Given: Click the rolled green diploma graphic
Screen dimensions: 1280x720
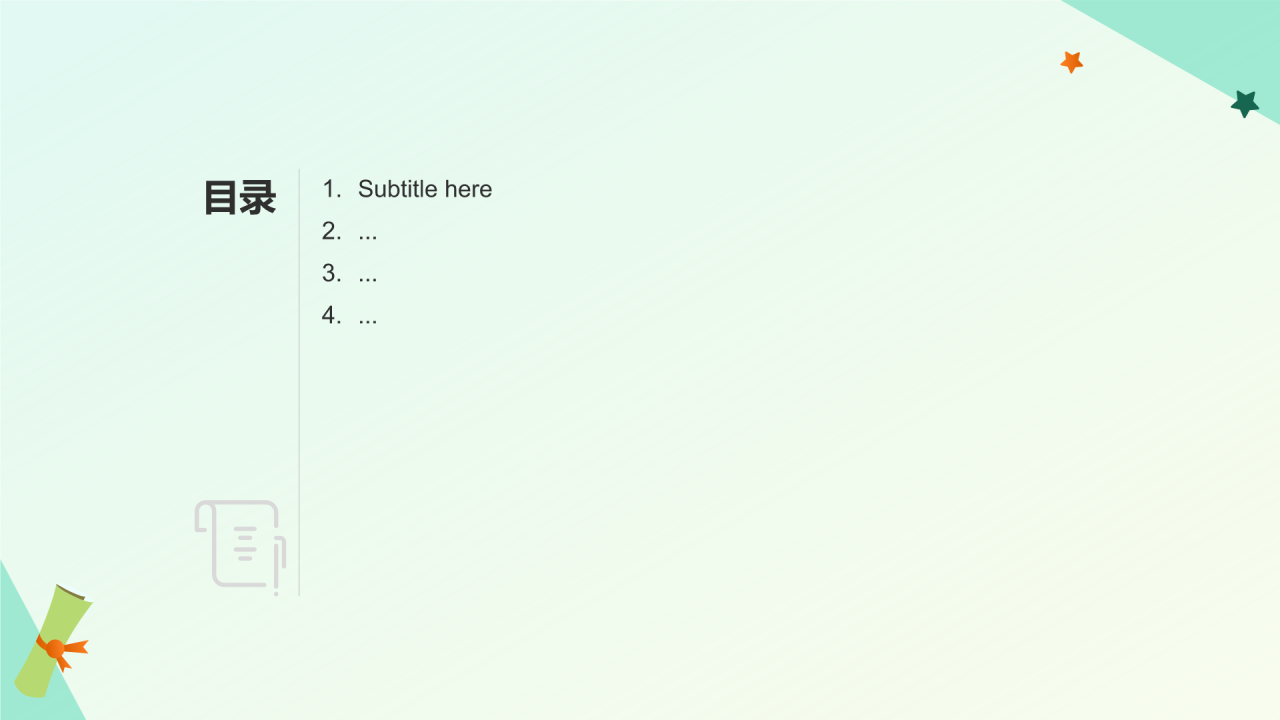Looking at the screenshot, I should click(x=53, y=641).
